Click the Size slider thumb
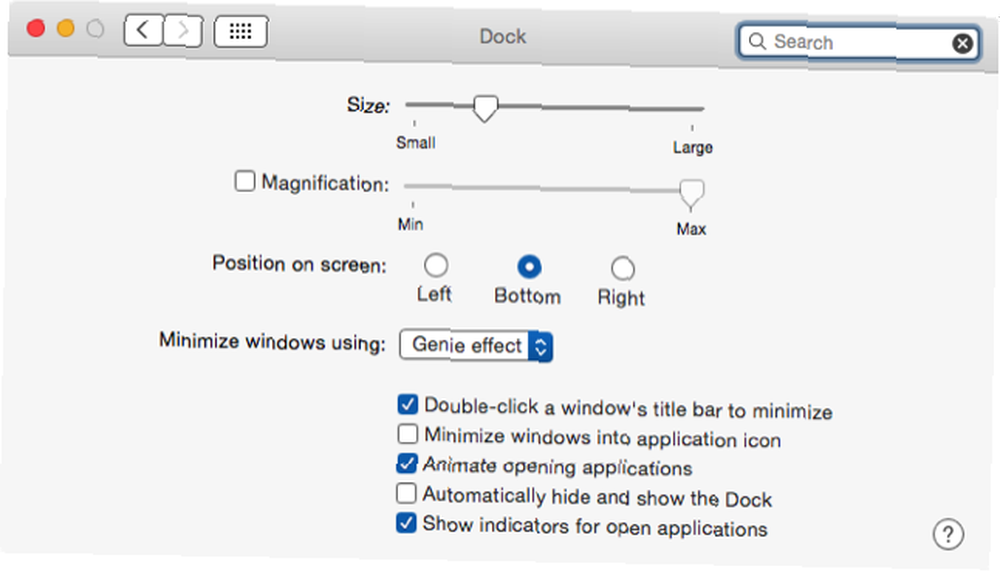The height and width of the screenshot is (572, 1000). click(485, 108)
